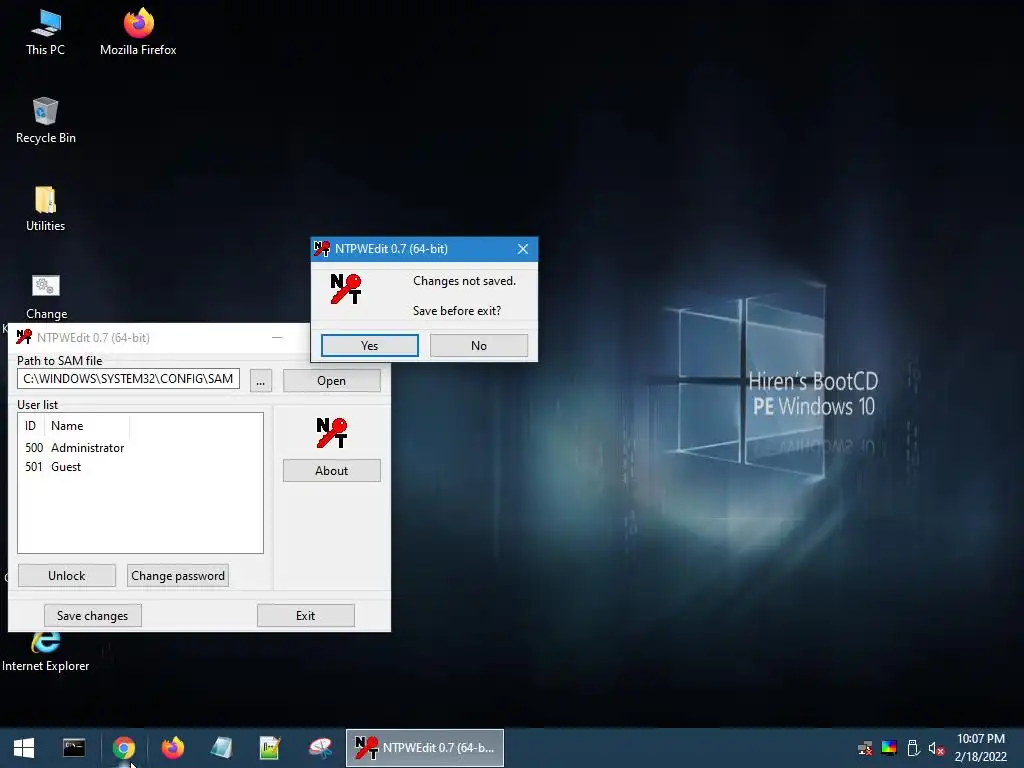Click the NTPWEdit main window title icon

point(24,337)
